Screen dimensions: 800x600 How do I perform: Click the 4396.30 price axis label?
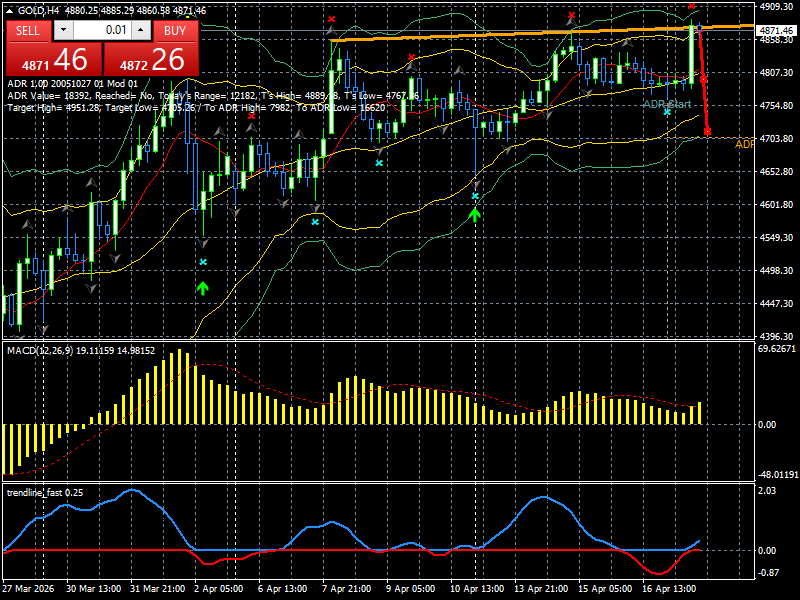point(776,336)
